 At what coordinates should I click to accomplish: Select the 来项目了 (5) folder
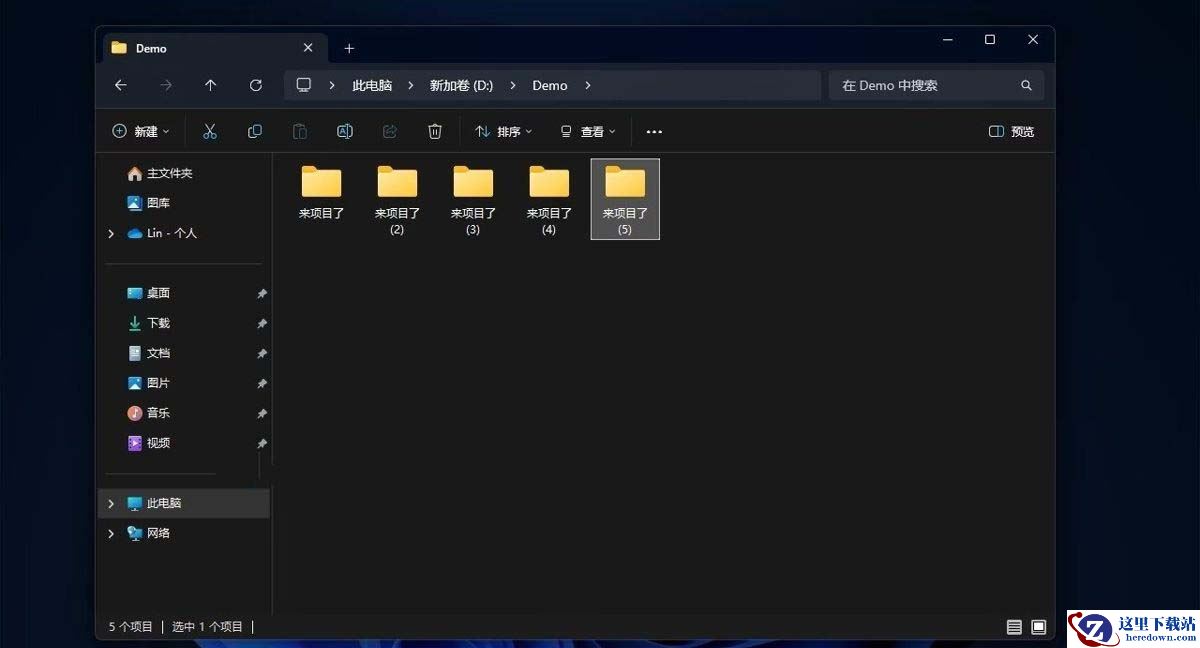point(625,199)
